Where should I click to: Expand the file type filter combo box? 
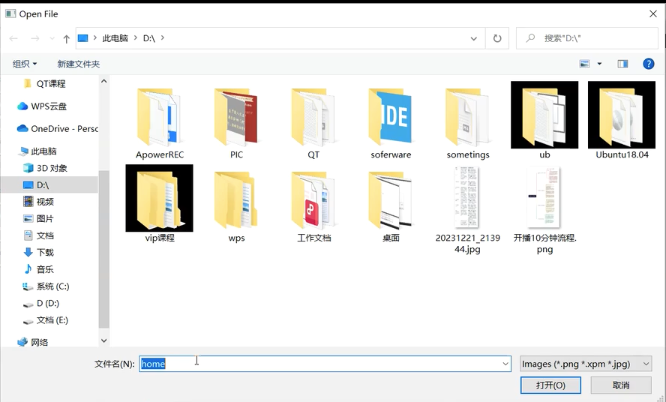pyautogui.click(x=585, y=364)
